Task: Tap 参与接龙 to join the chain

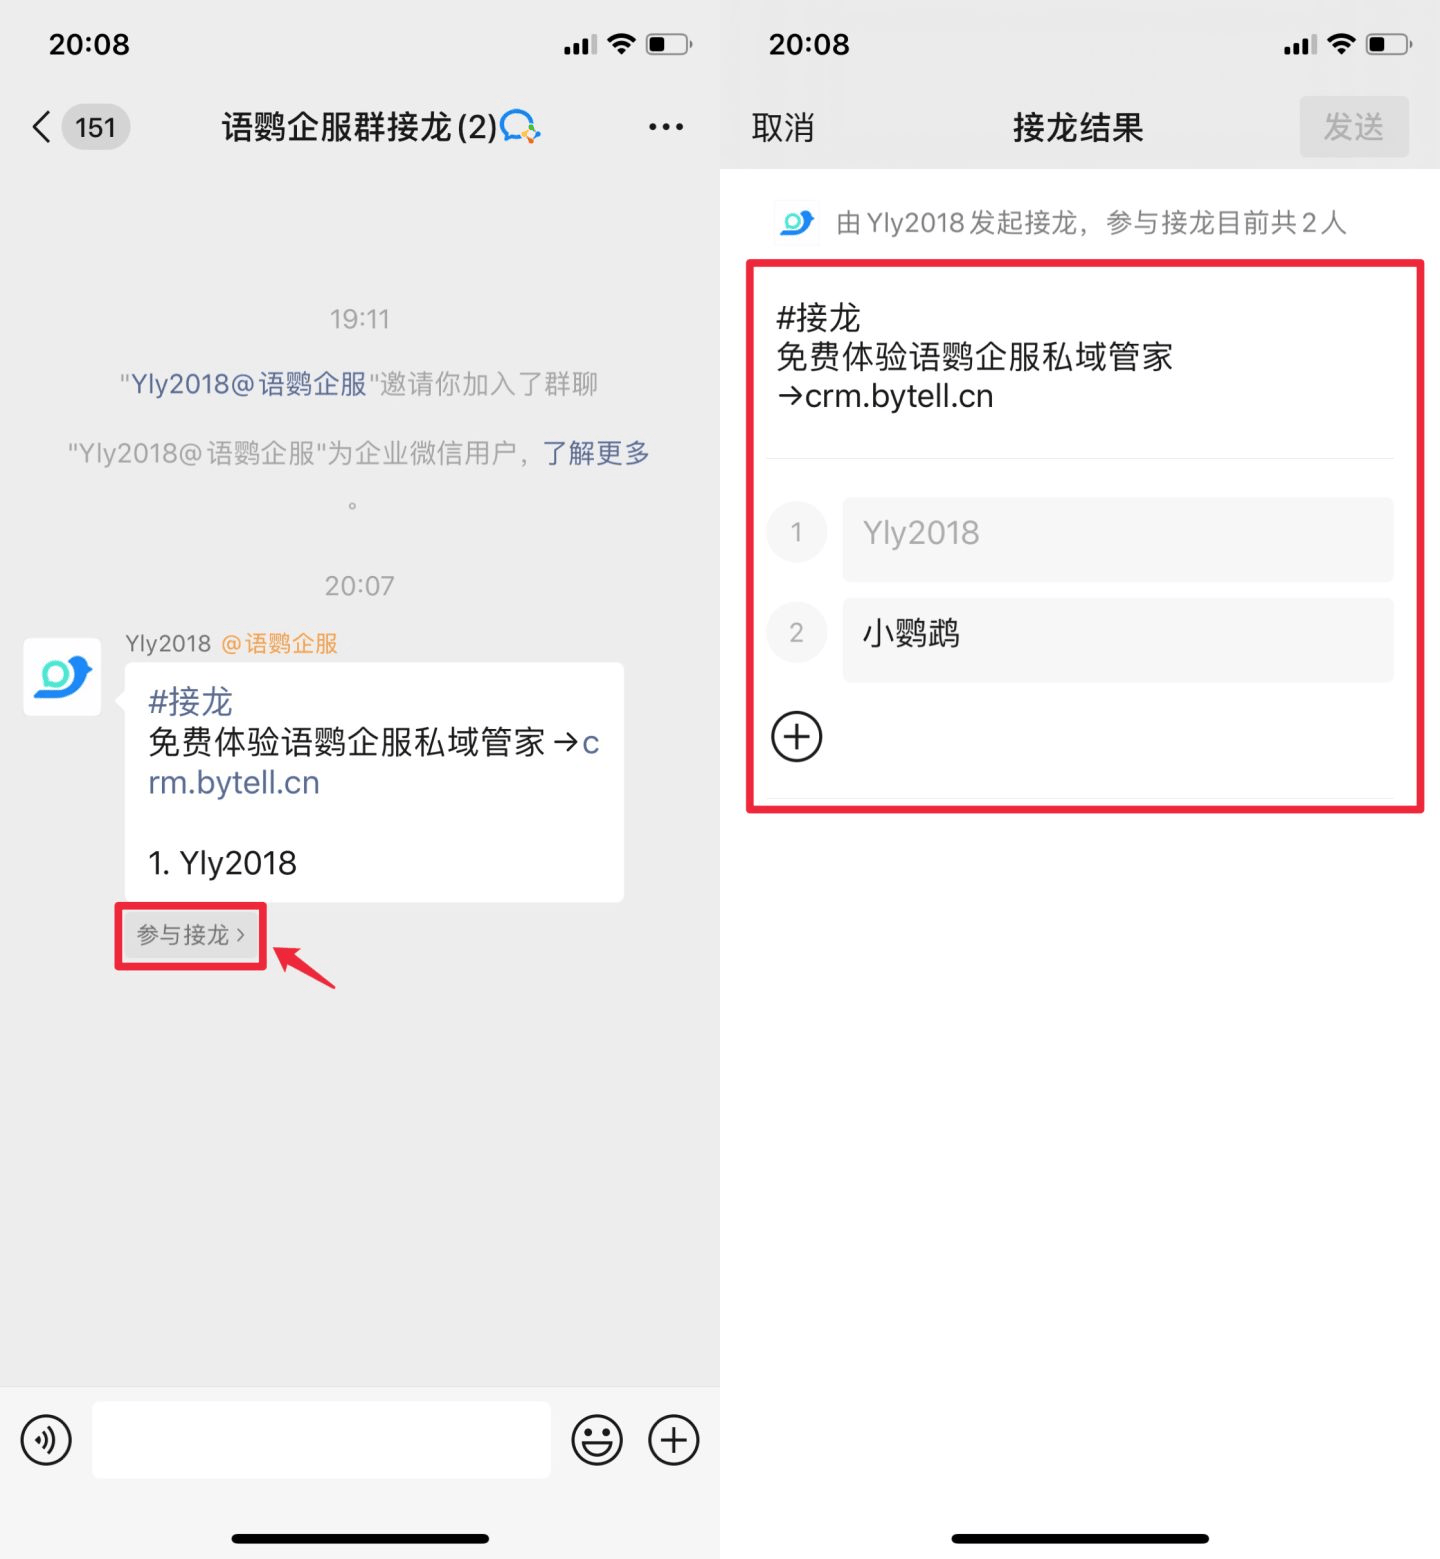Action: point(191,935)
